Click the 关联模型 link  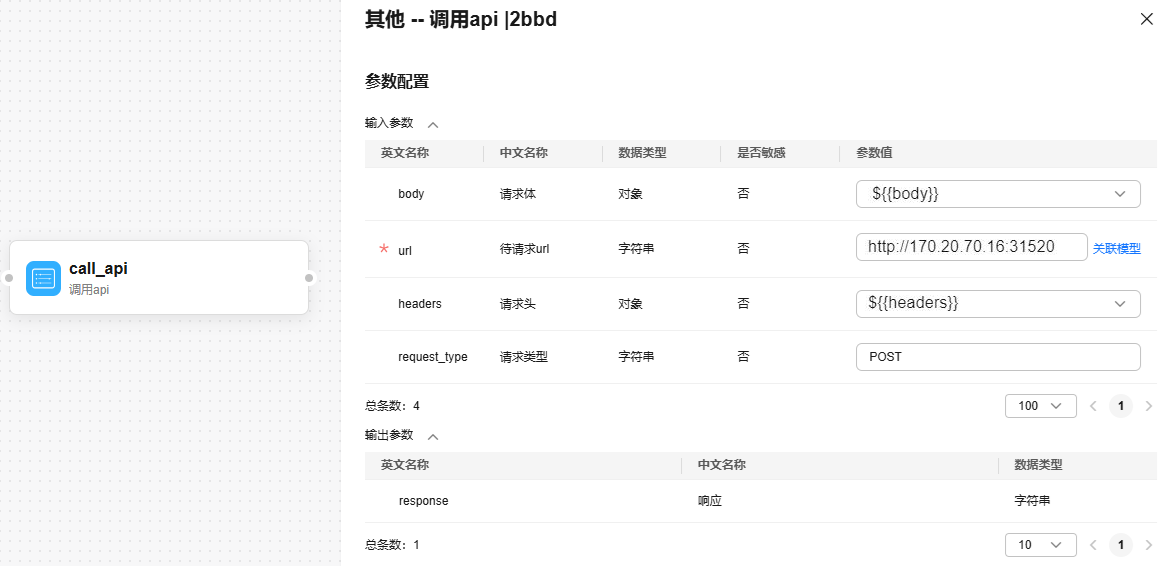(1116, 249)
